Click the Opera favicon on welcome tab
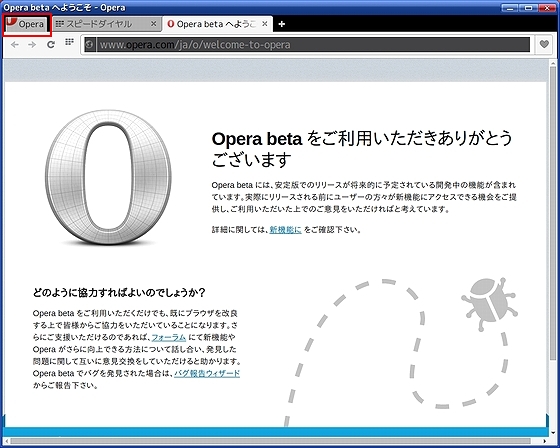Screen dimensions: 560x448 coord(171,24)
